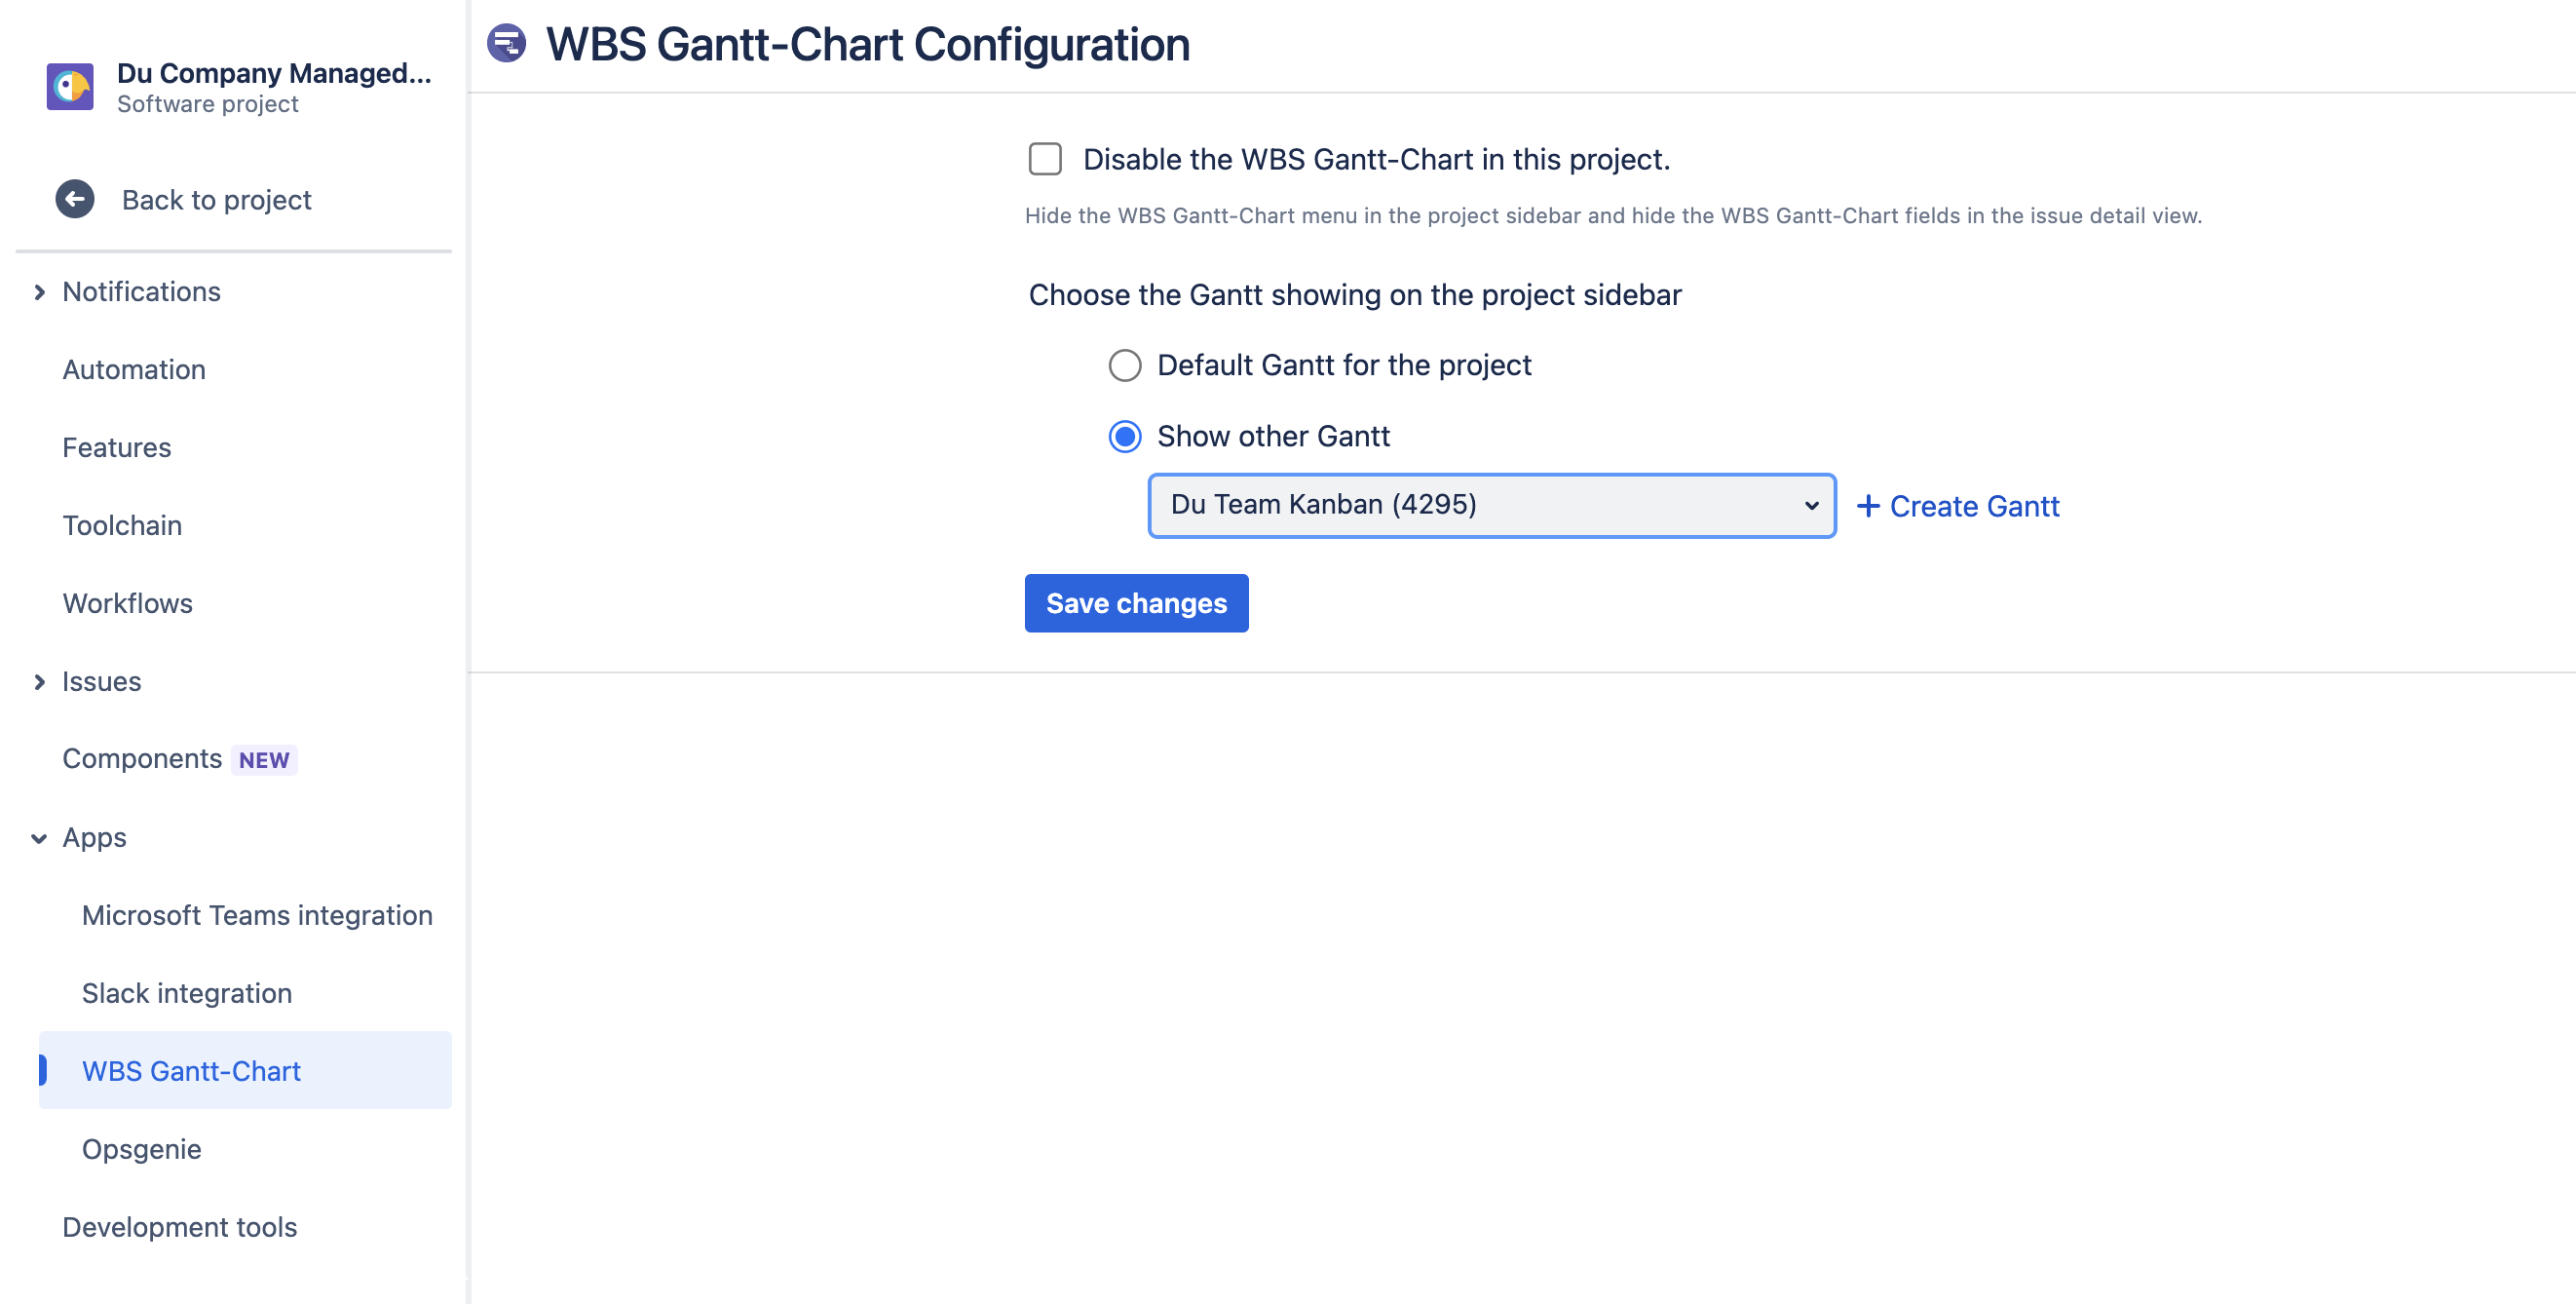Switch to Workflows settings
This screenshot has height=1304, width=2576.
point(127,603)
